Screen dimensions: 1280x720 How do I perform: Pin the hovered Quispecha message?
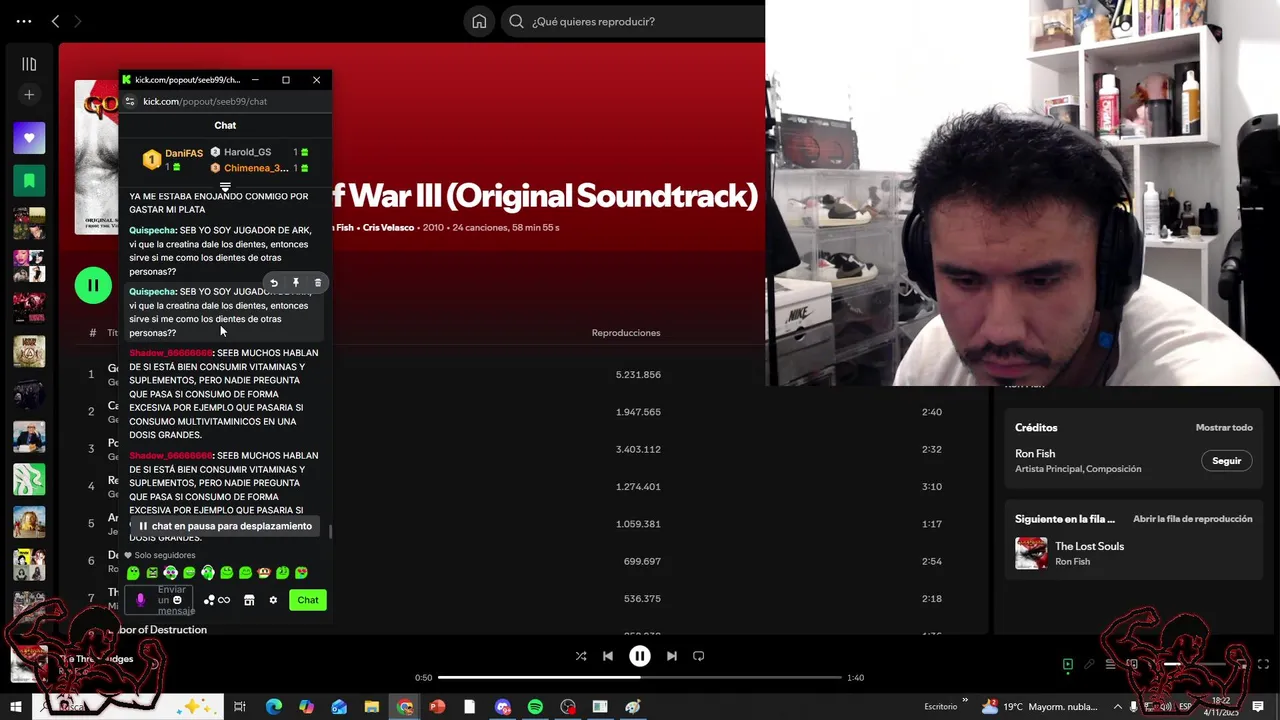(296, 283)
